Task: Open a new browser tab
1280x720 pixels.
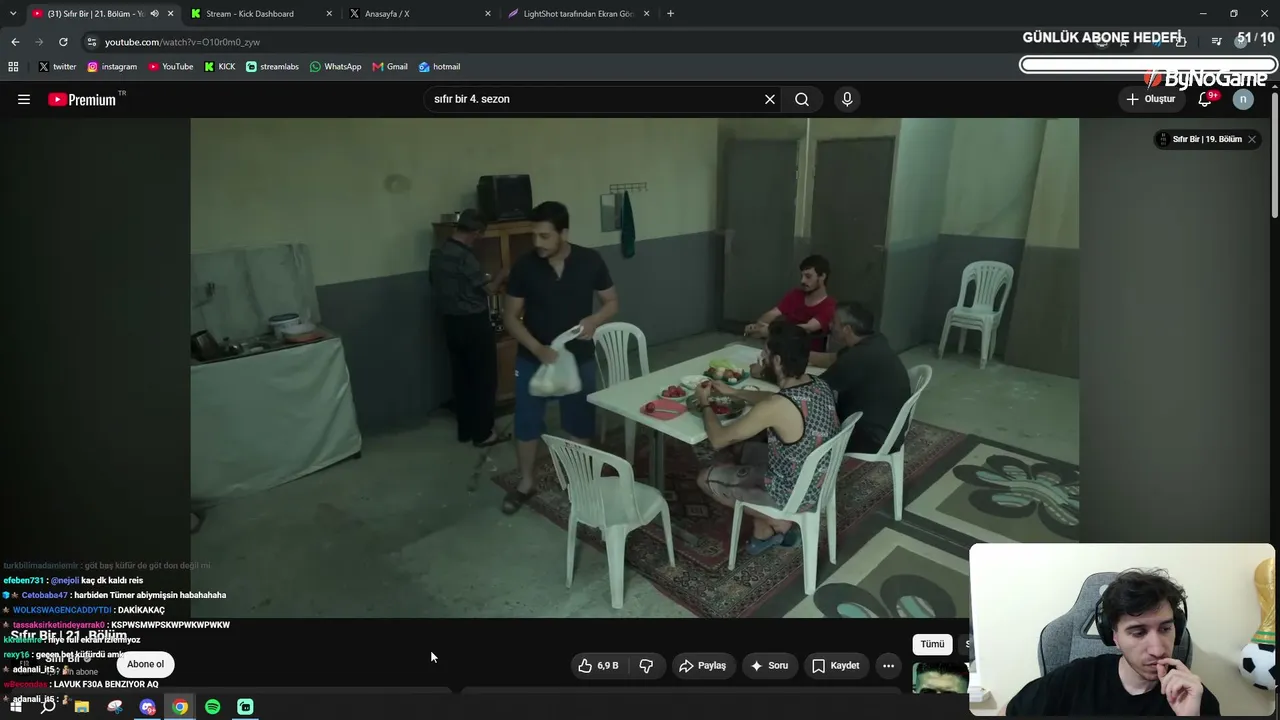Action: 670,14
